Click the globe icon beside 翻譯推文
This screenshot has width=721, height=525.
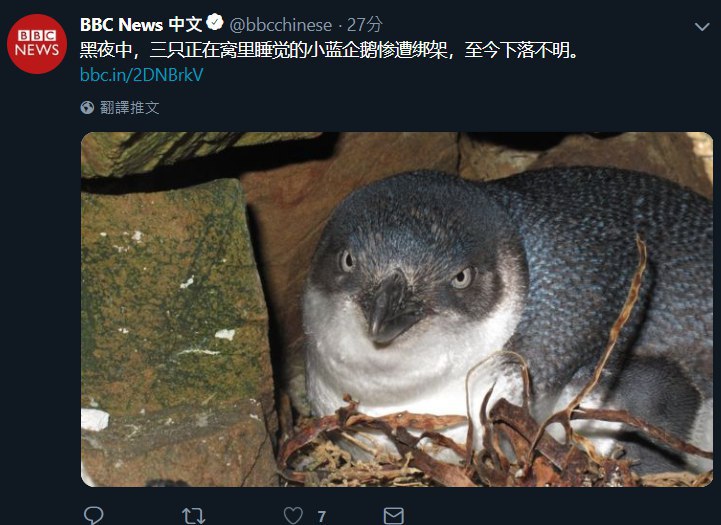pyautogui.click(x=87, y=108)
